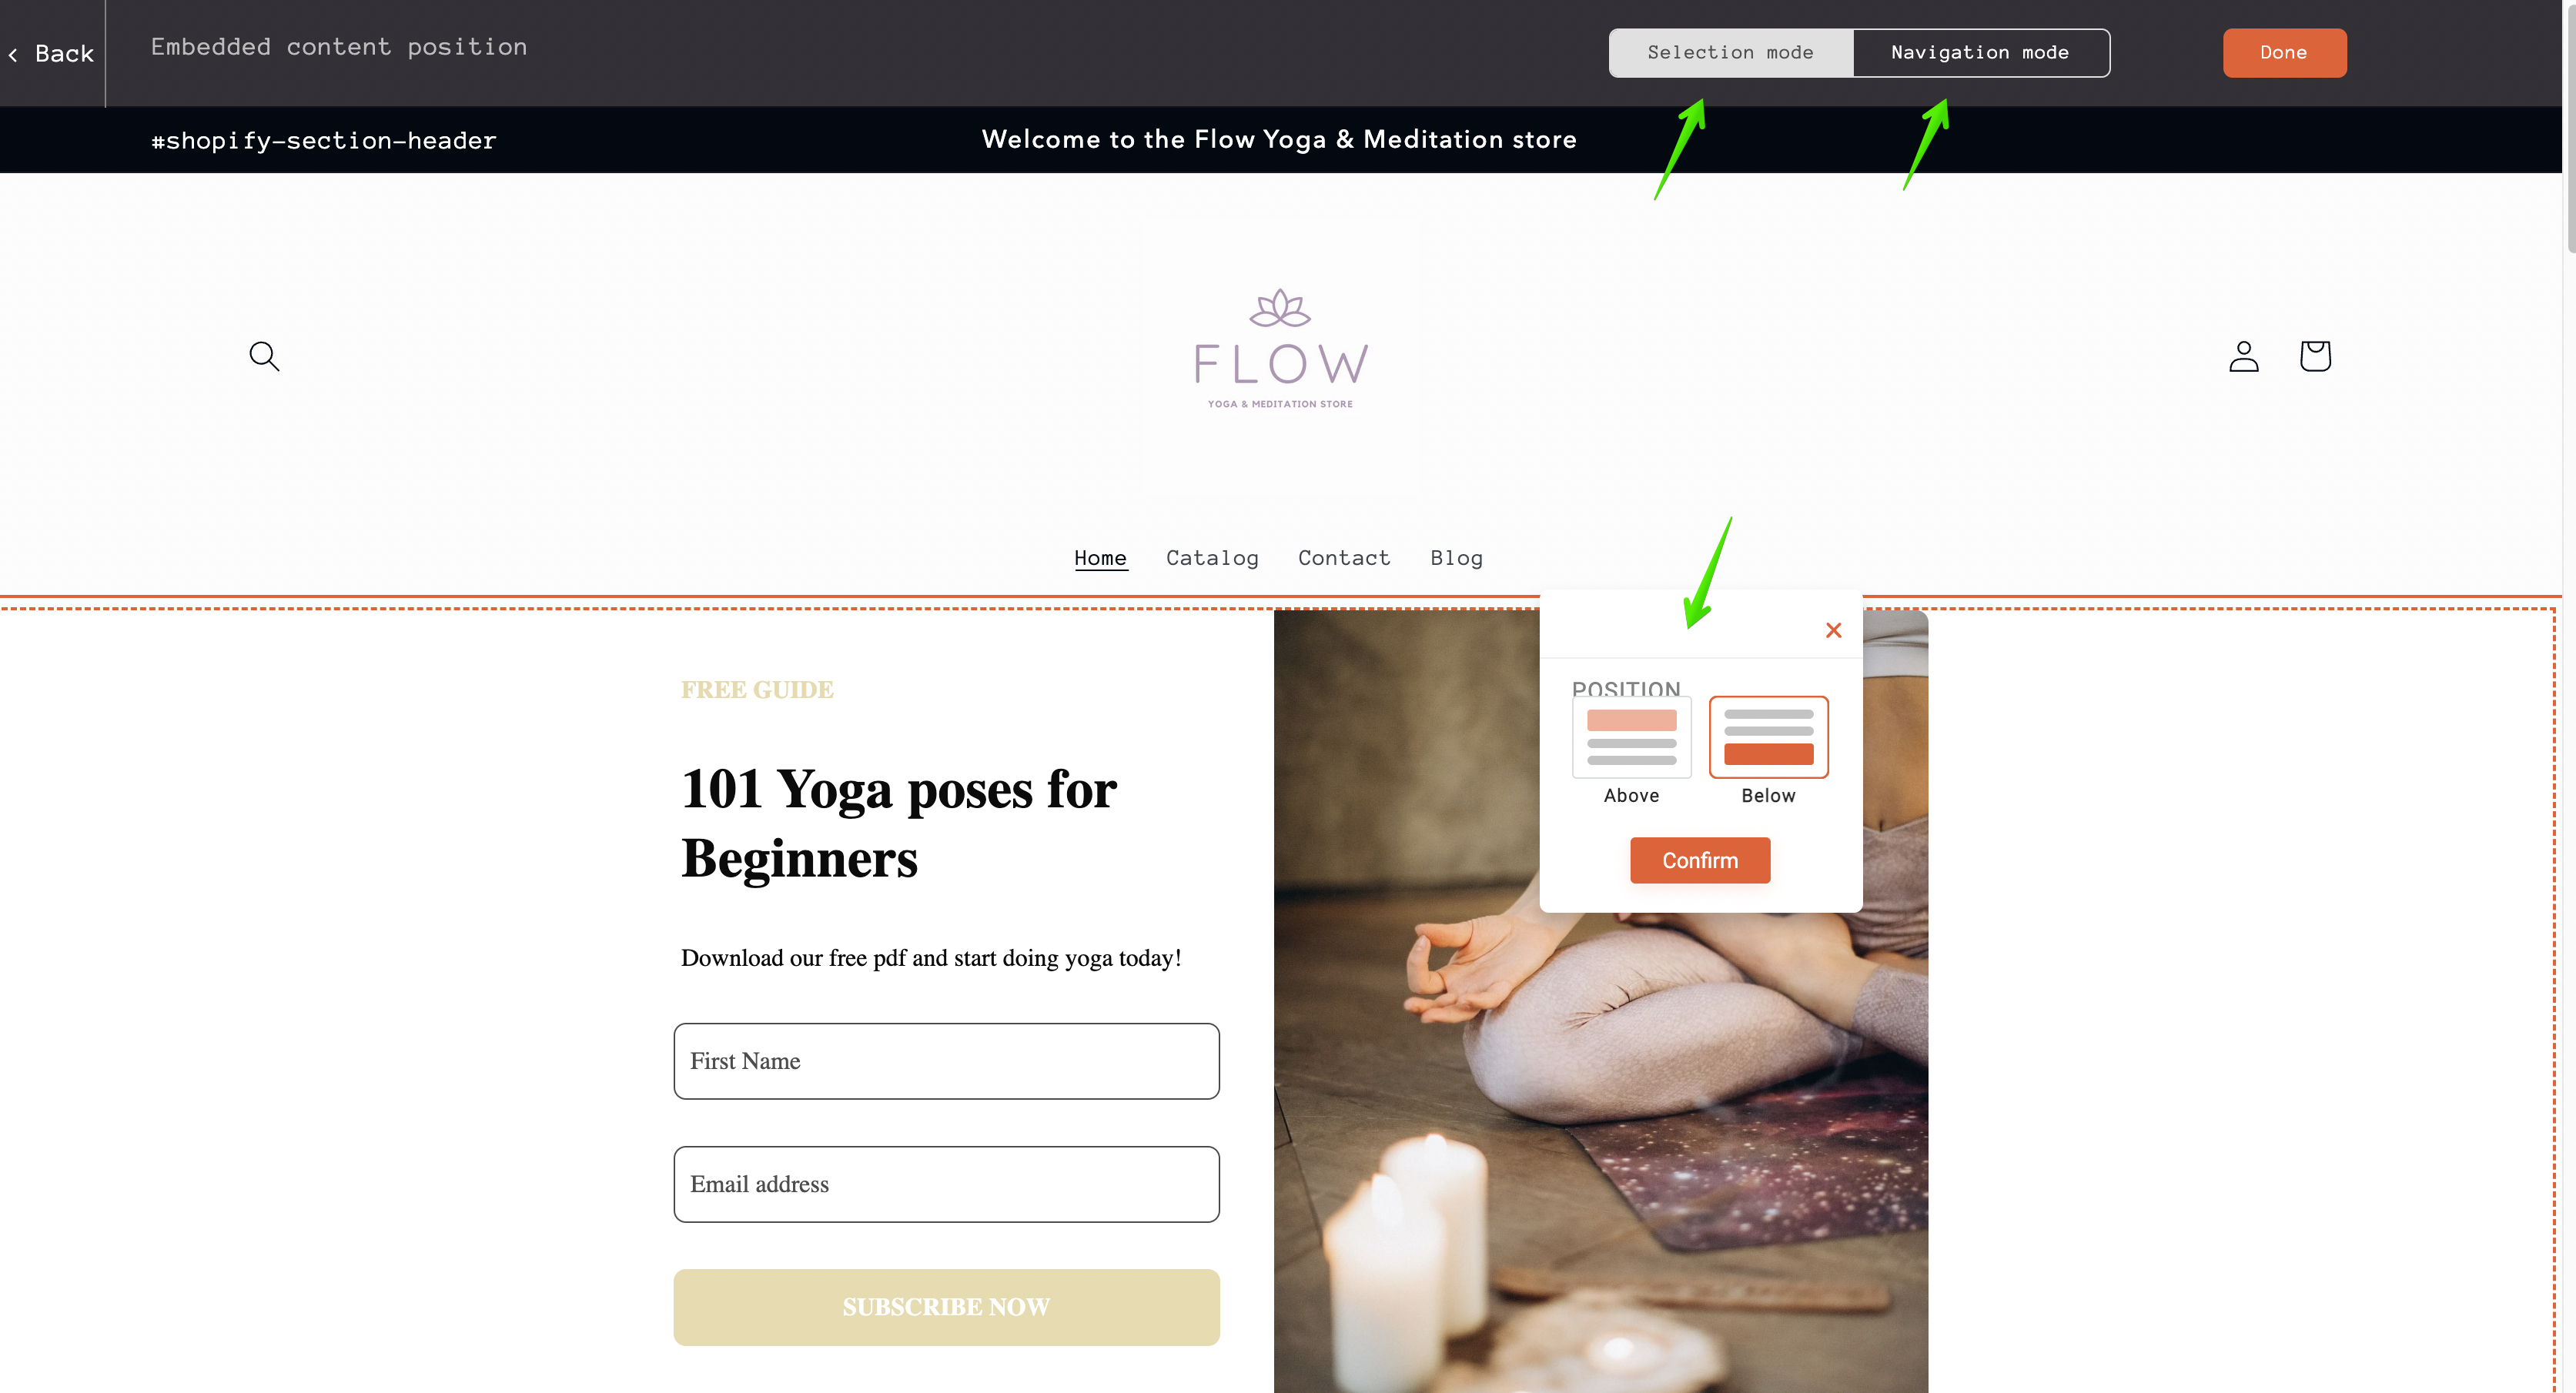This screenshot has height=1393, width=2576.
Task: Click the Confirm button
Action: click(x=1700, y=860)
